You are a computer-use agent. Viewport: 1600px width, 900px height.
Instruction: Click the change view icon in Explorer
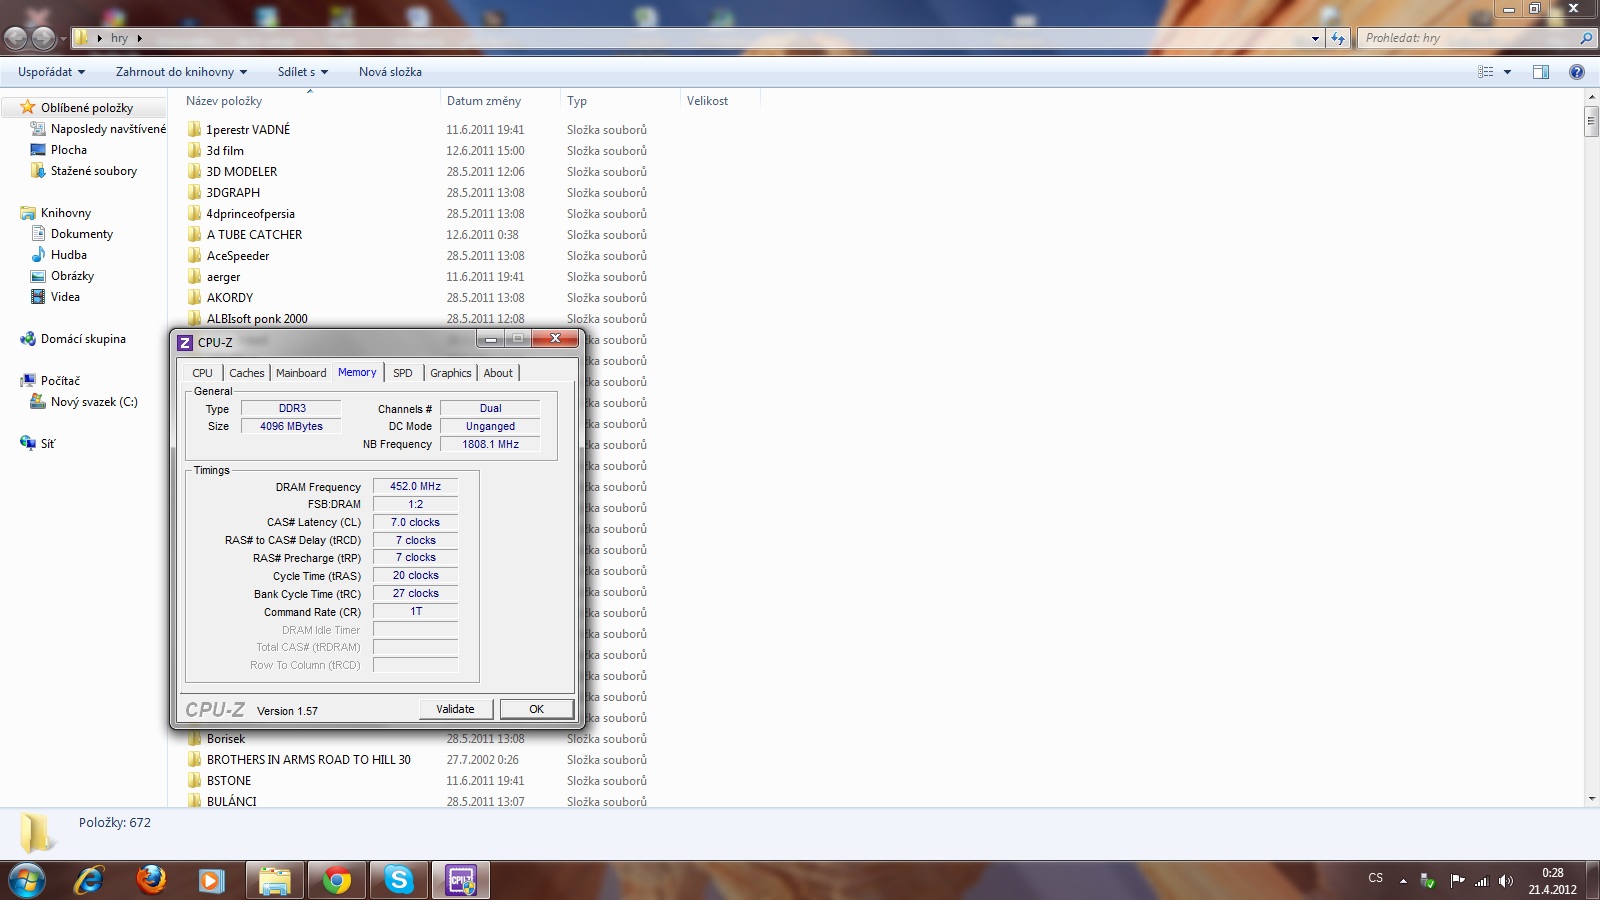[1486, 72]
